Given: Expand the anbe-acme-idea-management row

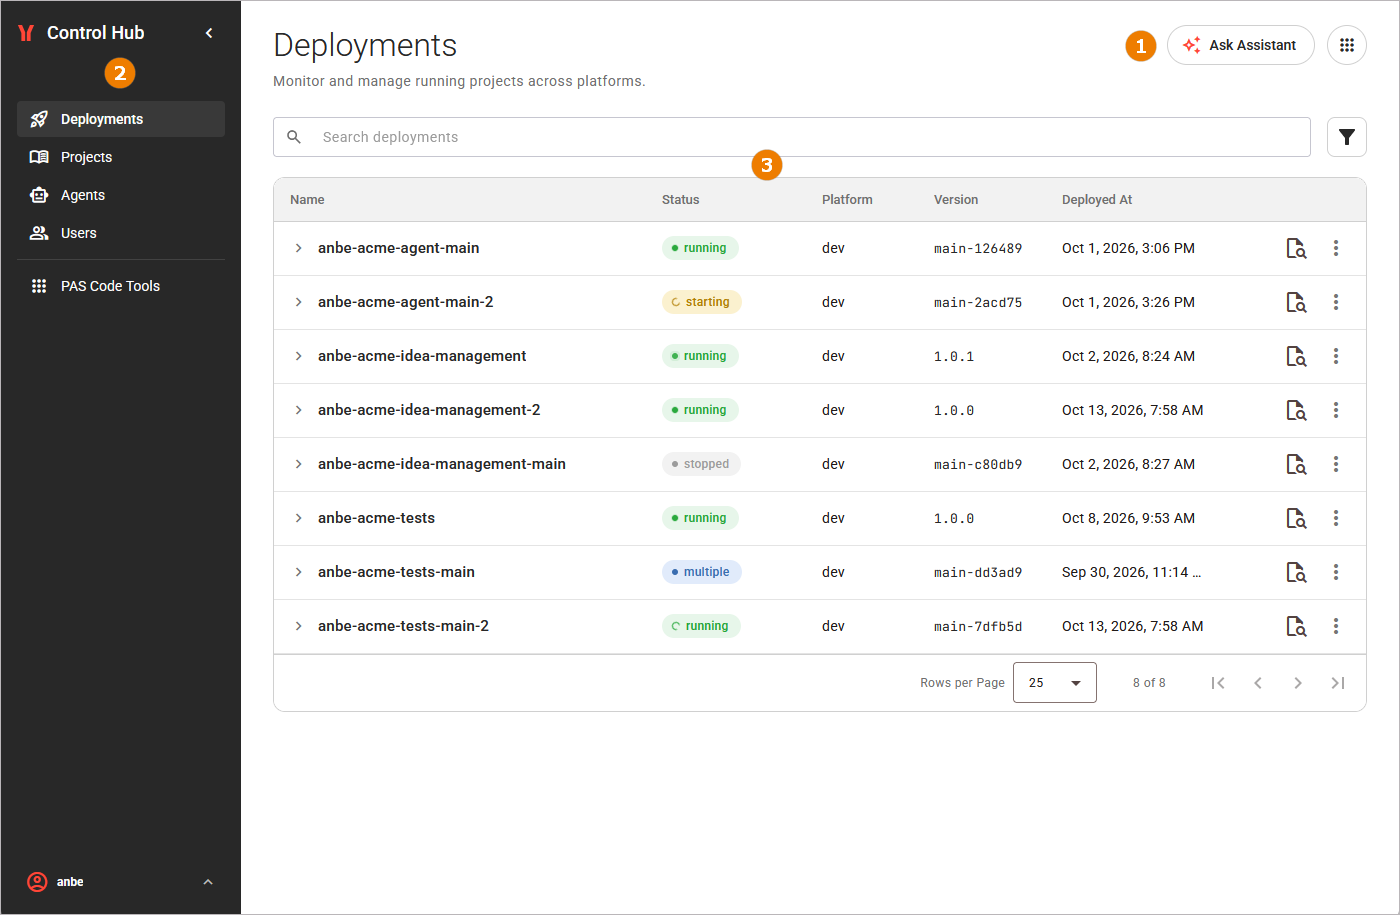Looking at the screenshot, I should point(298,356).
